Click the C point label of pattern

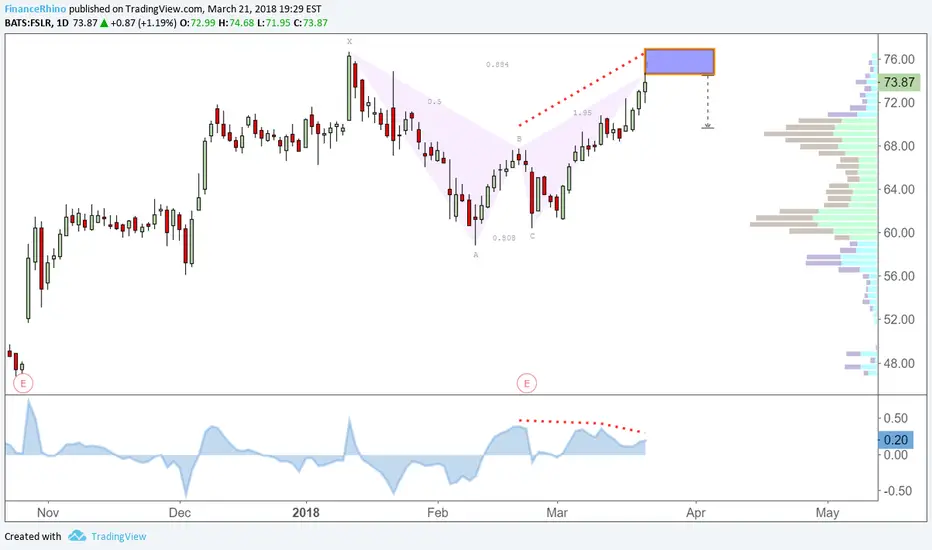click(533, 236)
